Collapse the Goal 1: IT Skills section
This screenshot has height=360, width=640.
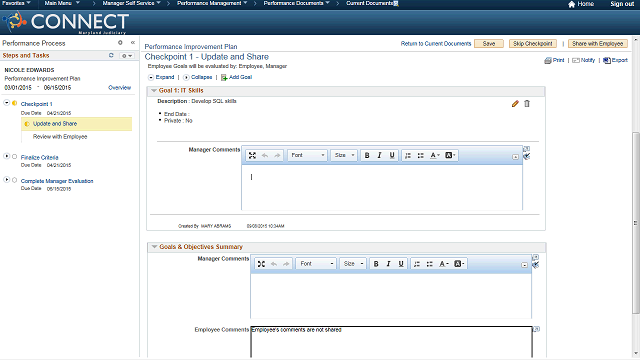pos(154,91)
